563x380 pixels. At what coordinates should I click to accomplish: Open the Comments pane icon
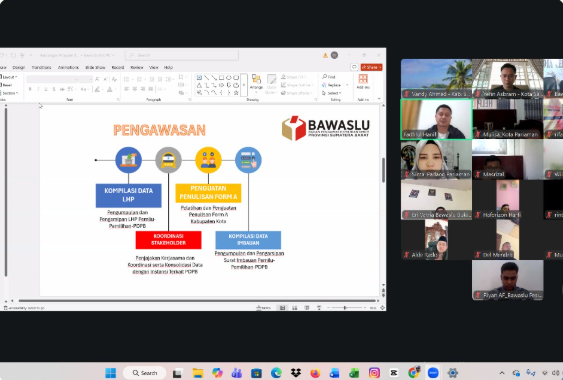pos(354,67)
